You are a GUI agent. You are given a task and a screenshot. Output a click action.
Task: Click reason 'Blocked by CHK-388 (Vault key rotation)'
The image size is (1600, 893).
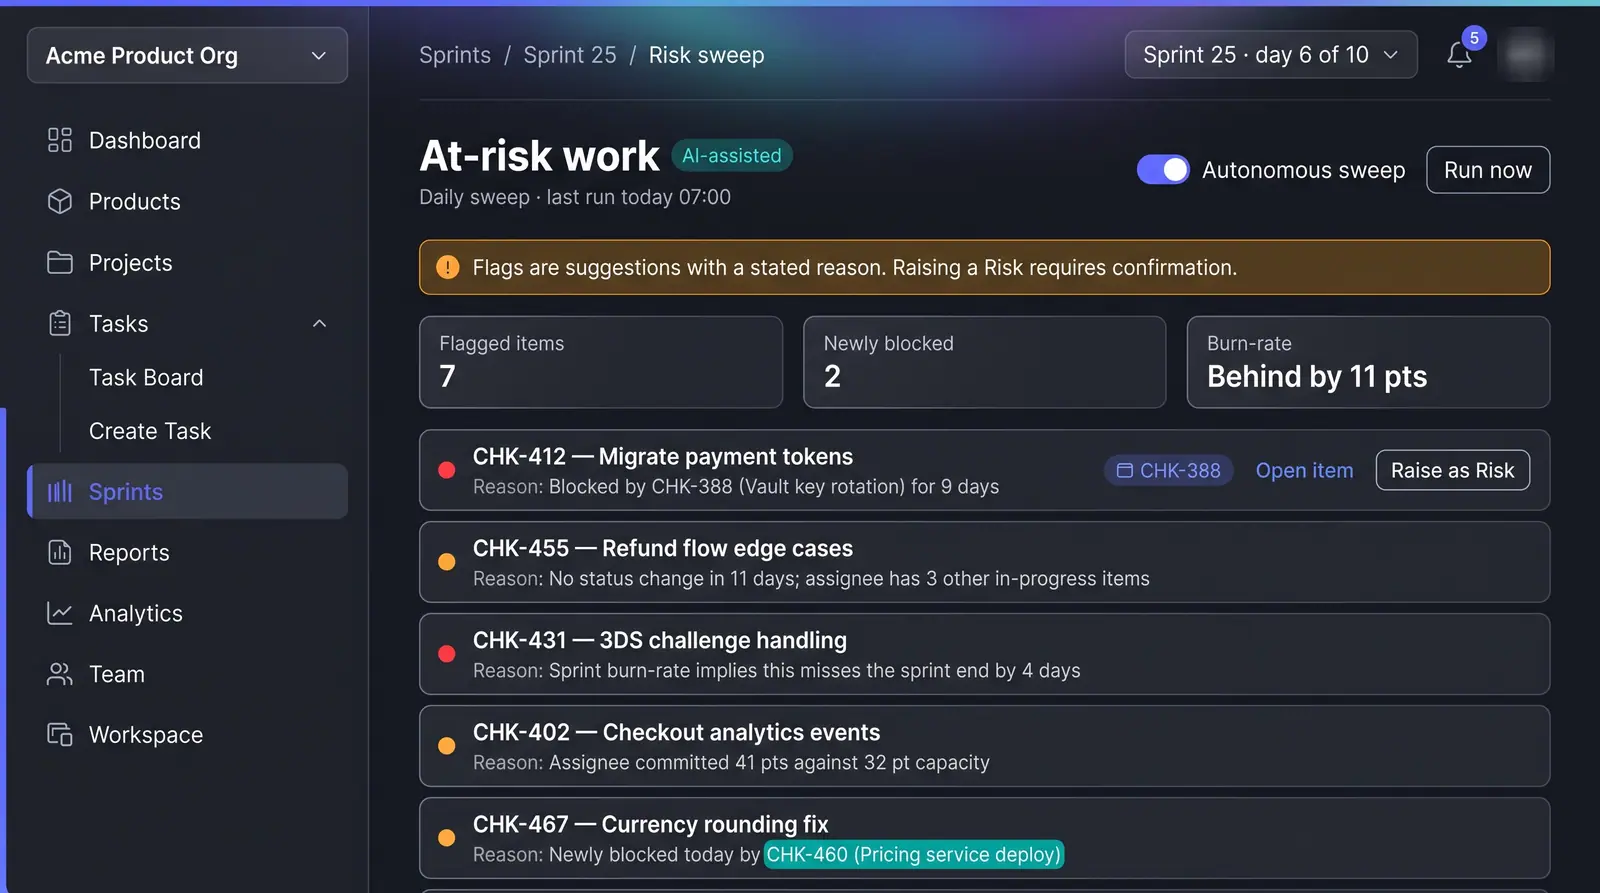(x=727, y=486)
